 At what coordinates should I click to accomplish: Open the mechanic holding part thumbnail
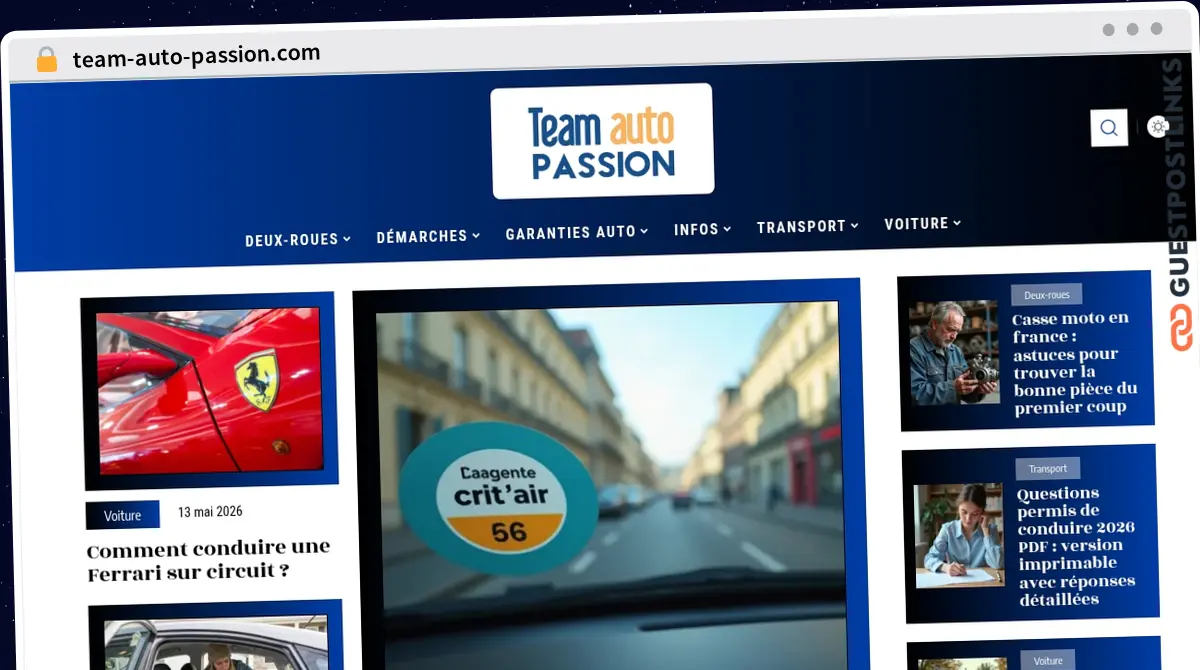[x=955, y=352]
